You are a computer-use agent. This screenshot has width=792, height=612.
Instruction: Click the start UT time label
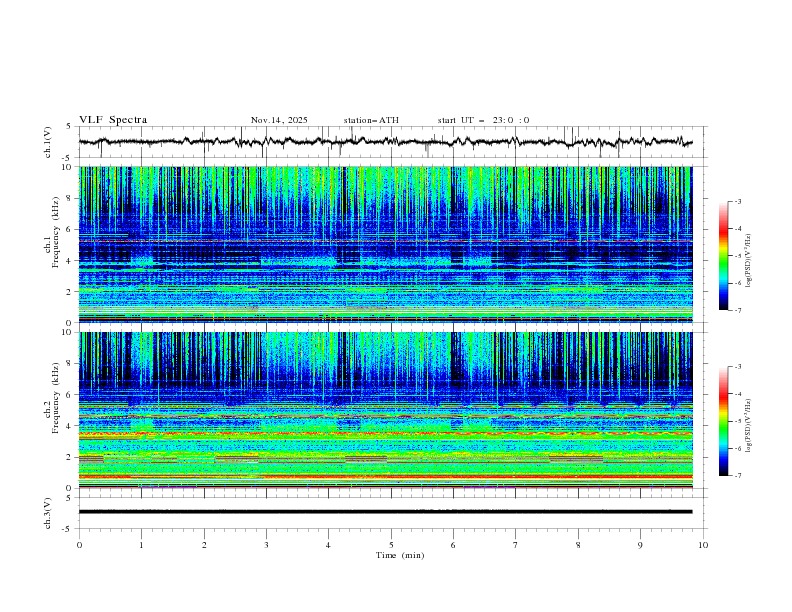[x=483, y=120]
